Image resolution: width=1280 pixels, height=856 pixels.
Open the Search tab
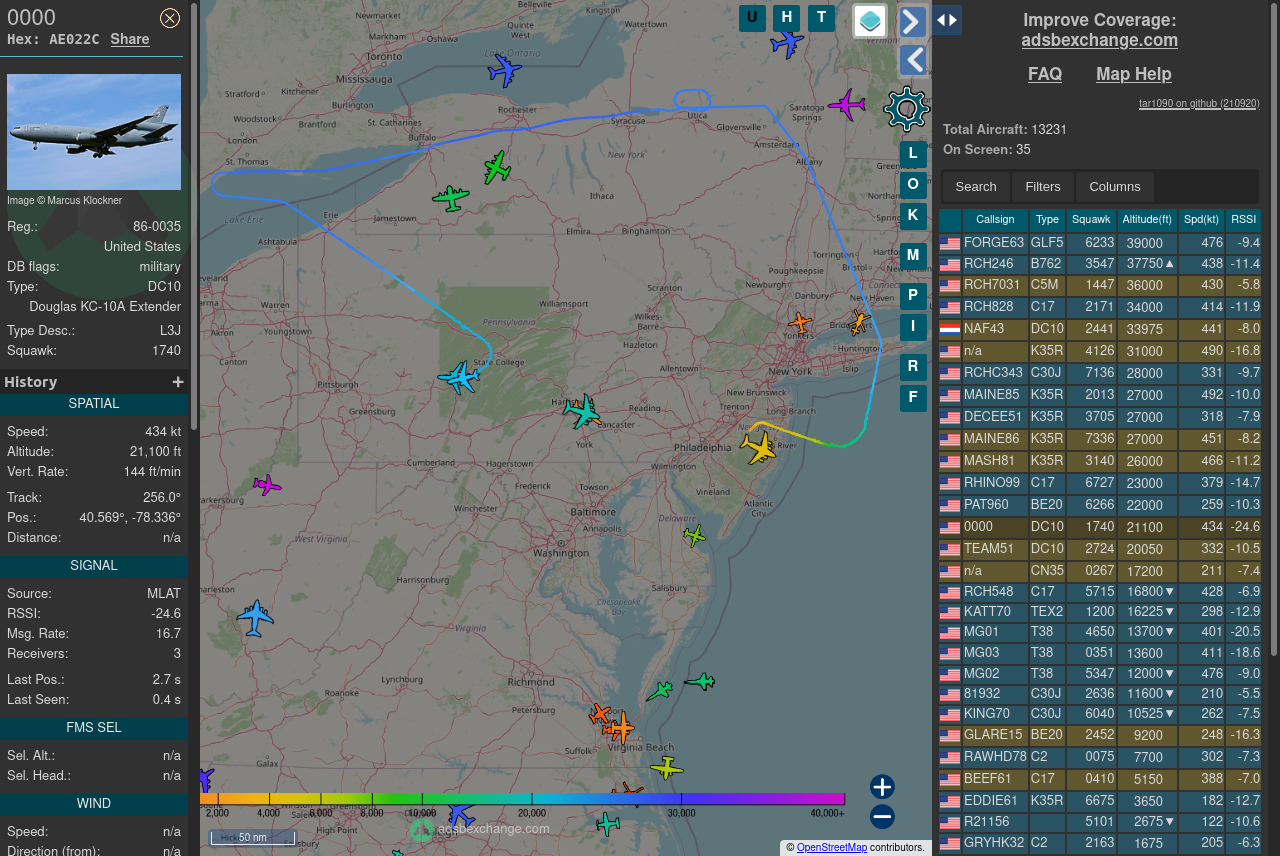(976, 187)
